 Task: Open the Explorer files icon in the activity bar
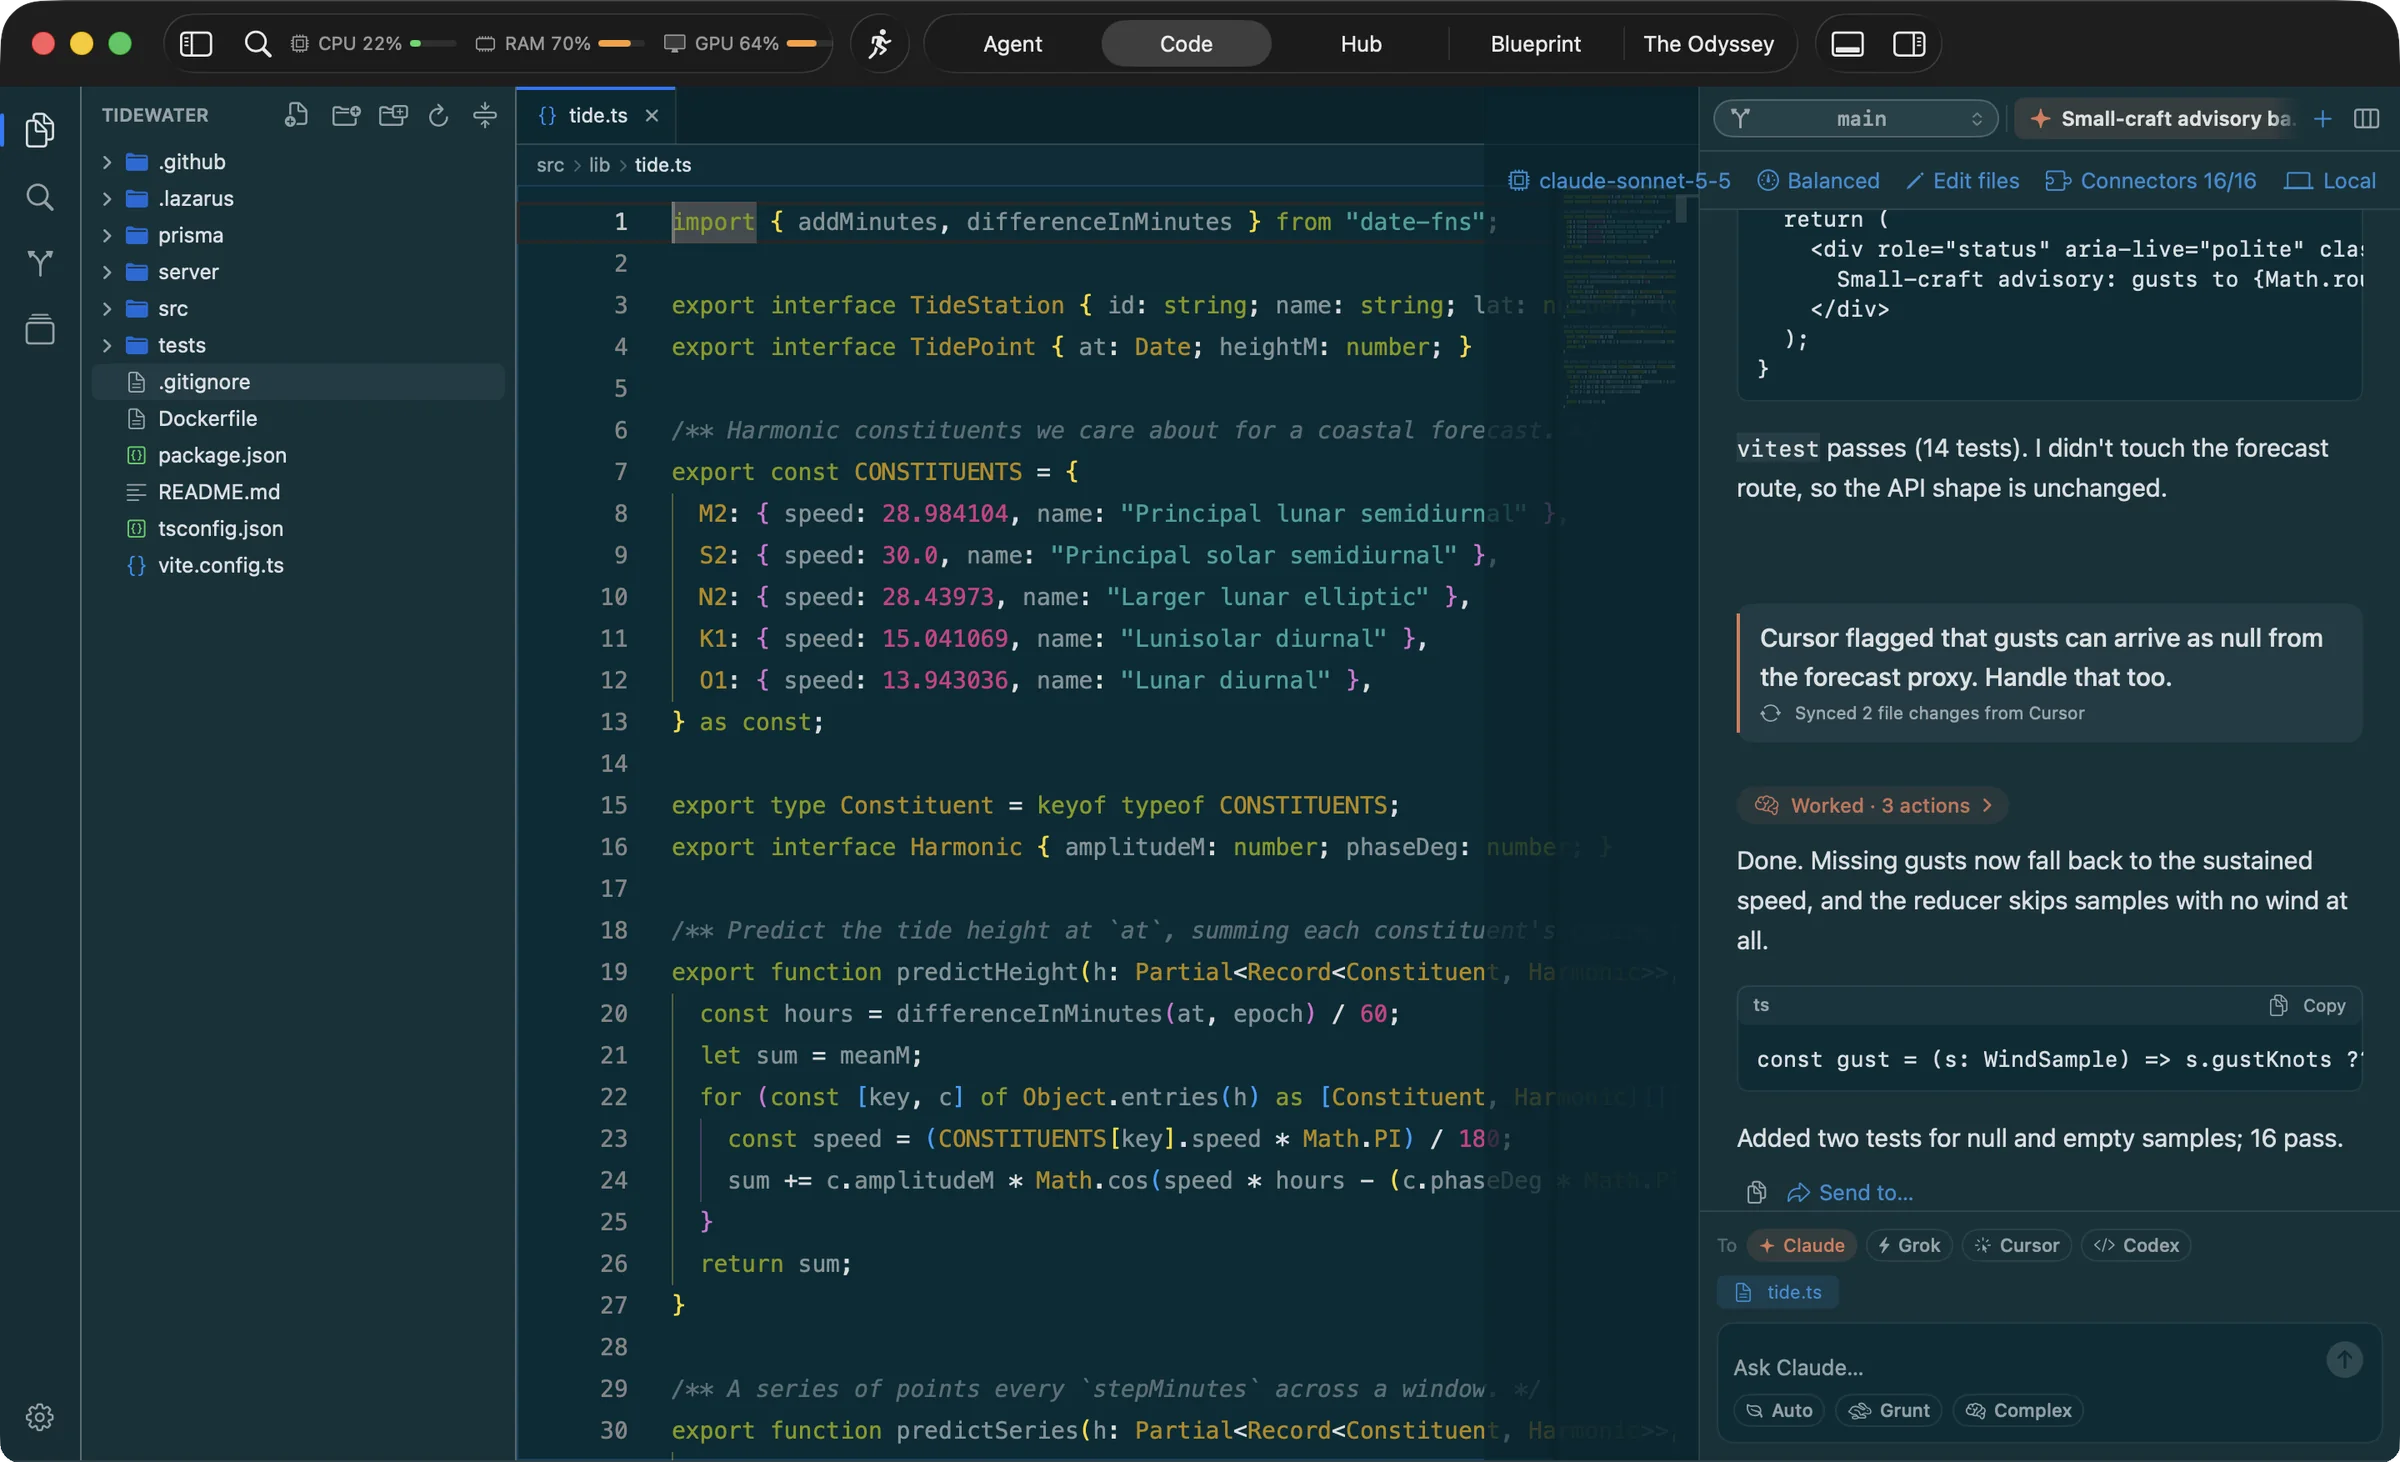(x=40, y=130)
